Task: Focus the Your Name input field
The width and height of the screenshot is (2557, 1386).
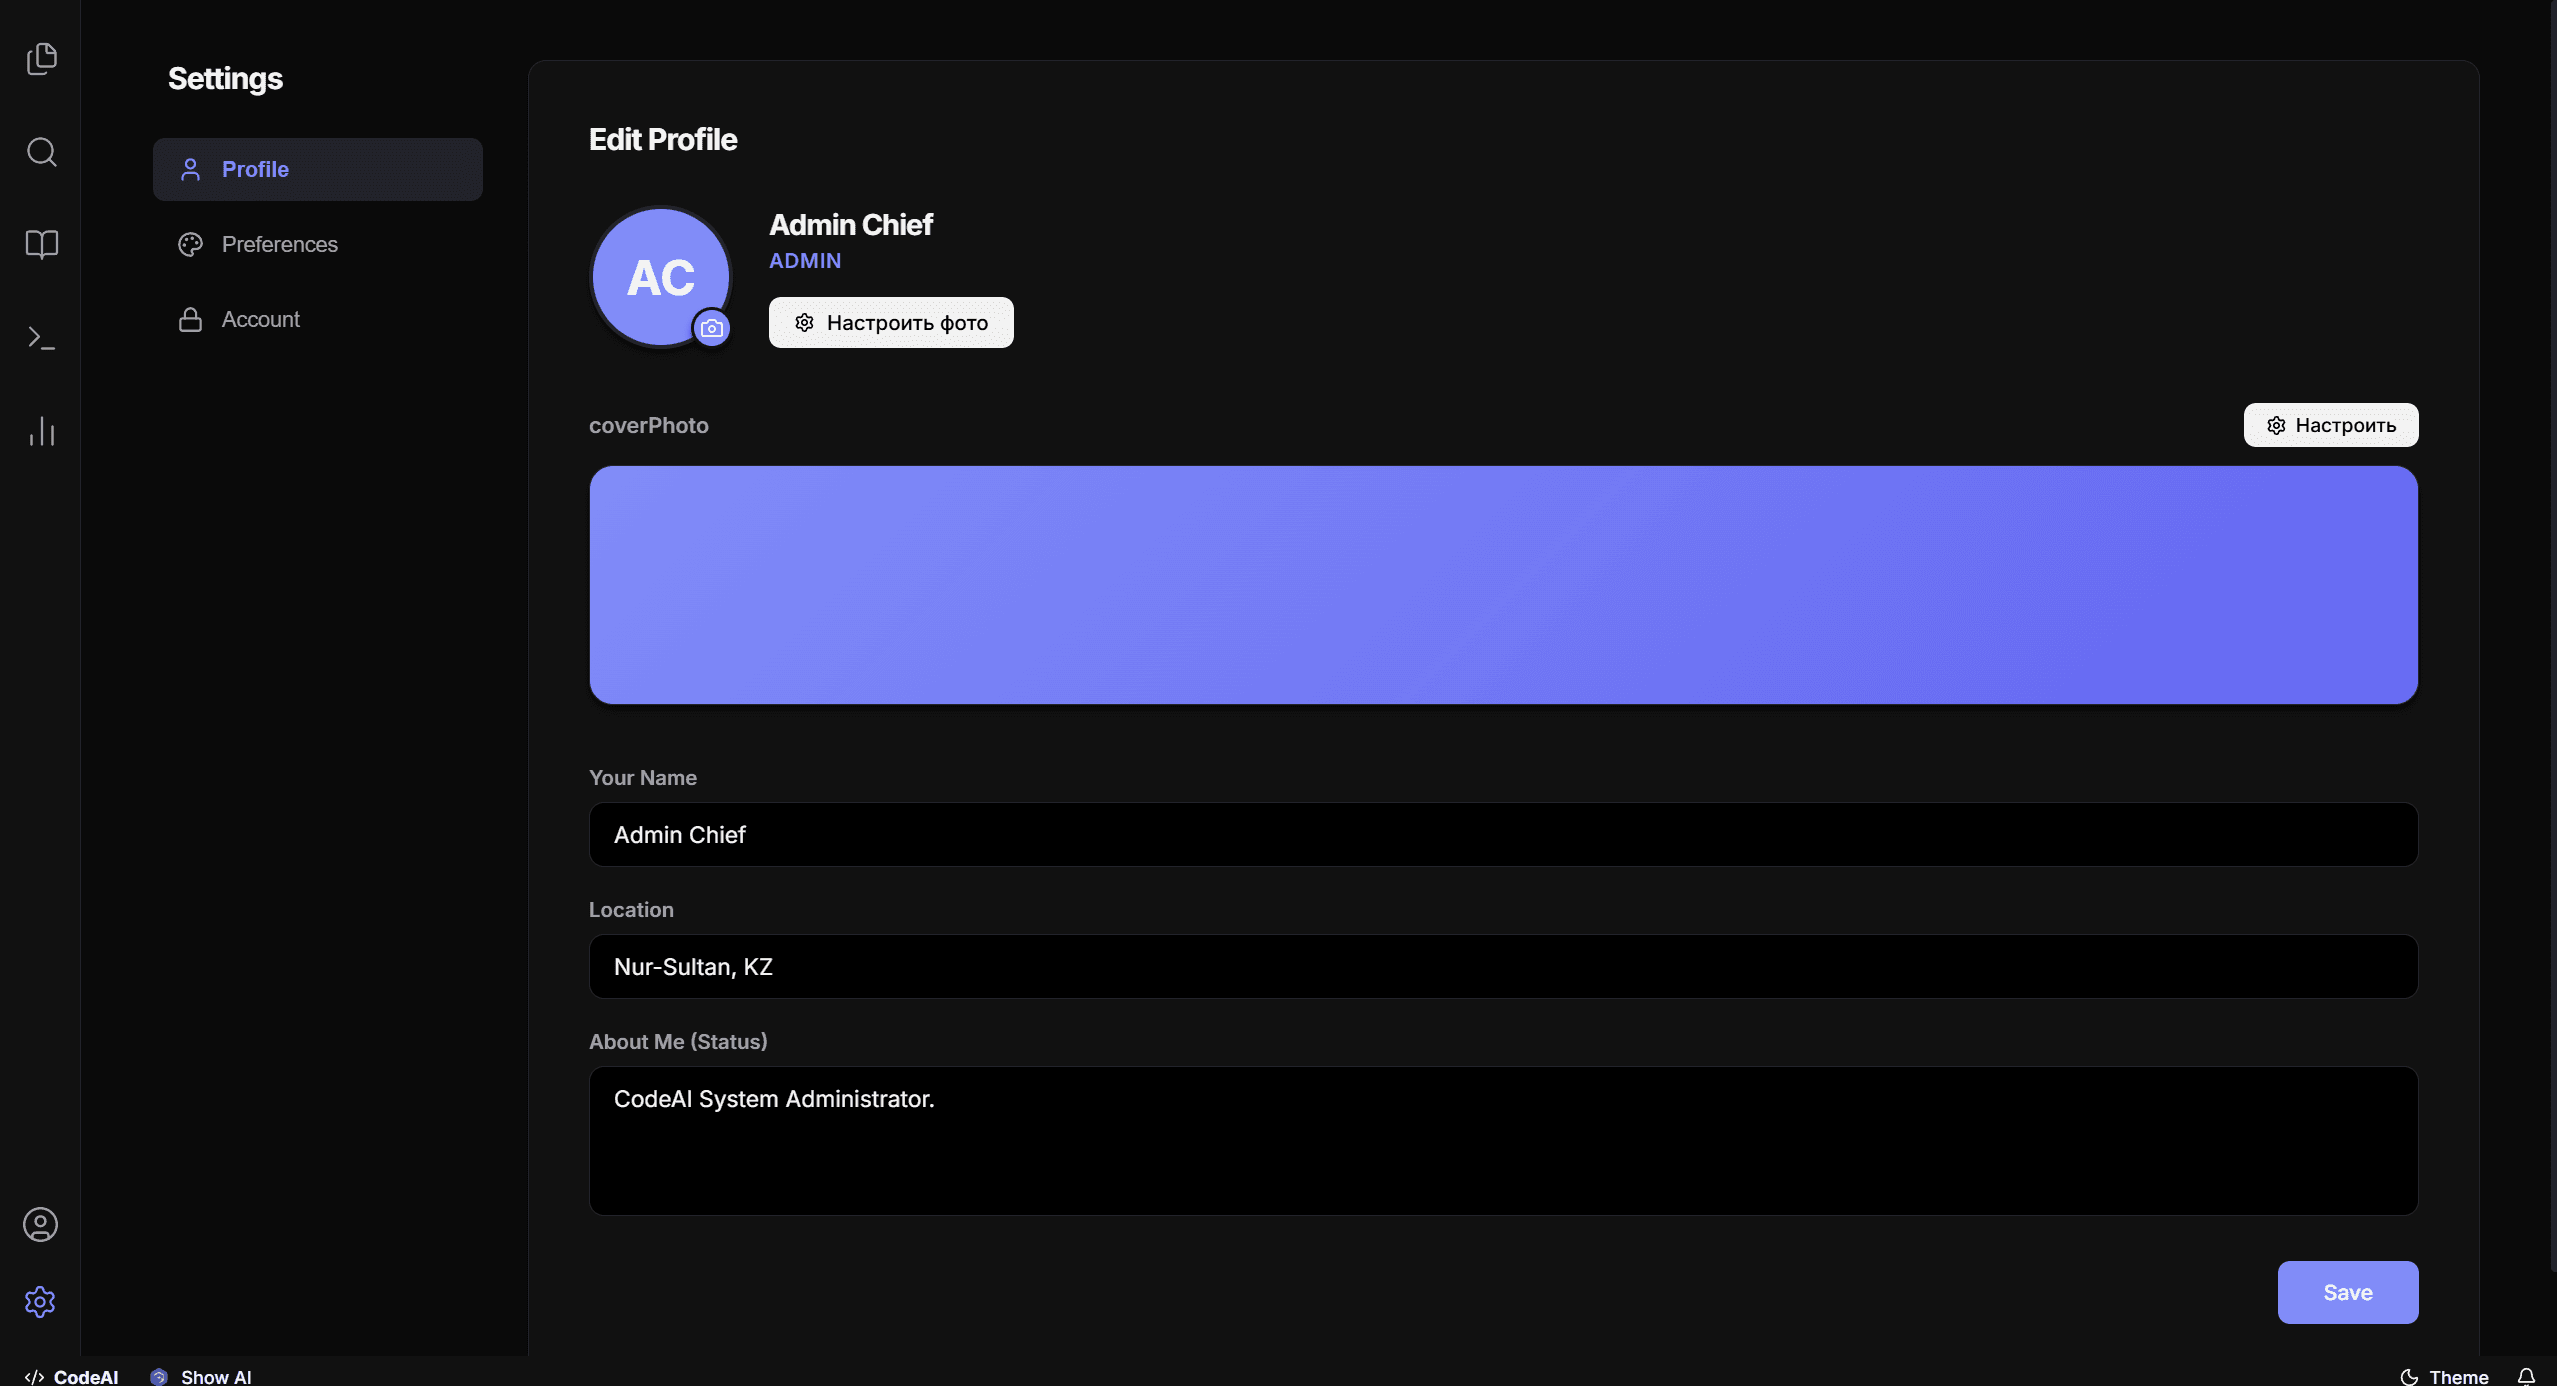Action: (x=1503, y=834)
